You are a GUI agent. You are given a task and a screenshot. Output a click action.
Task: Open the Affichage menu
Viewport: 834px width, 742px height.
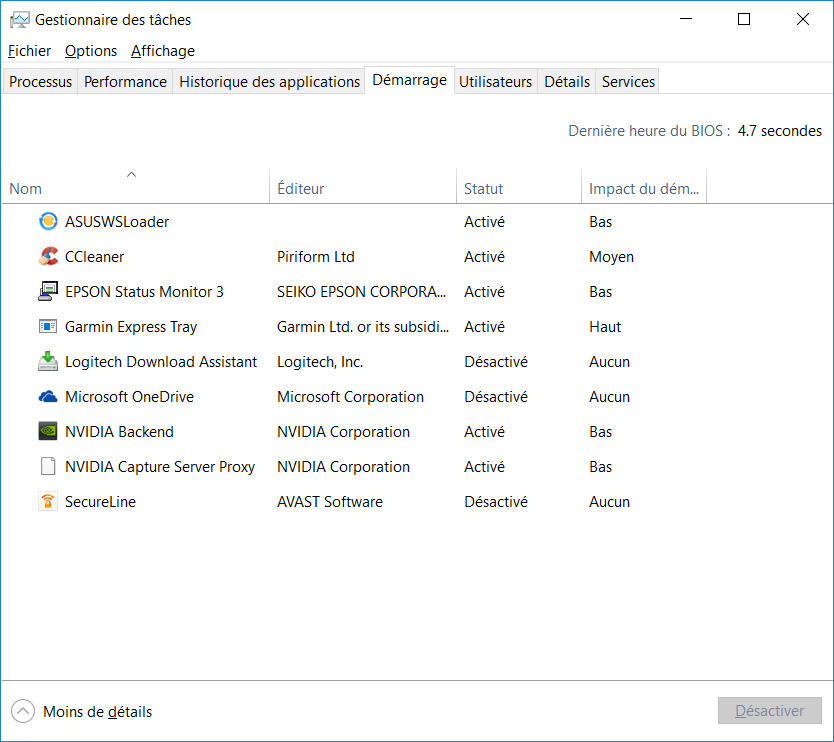pos(163,51)
